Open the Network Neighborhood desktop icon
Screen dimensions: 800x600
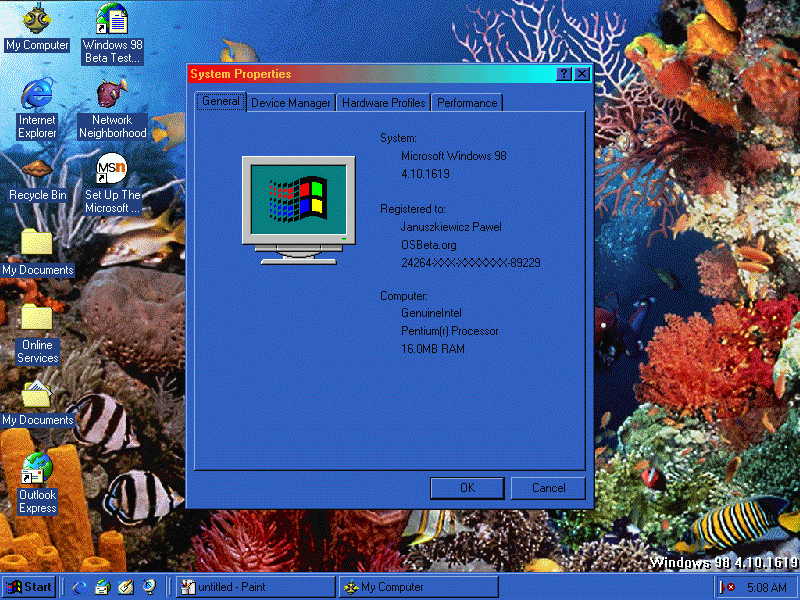[x=112, y=108]
